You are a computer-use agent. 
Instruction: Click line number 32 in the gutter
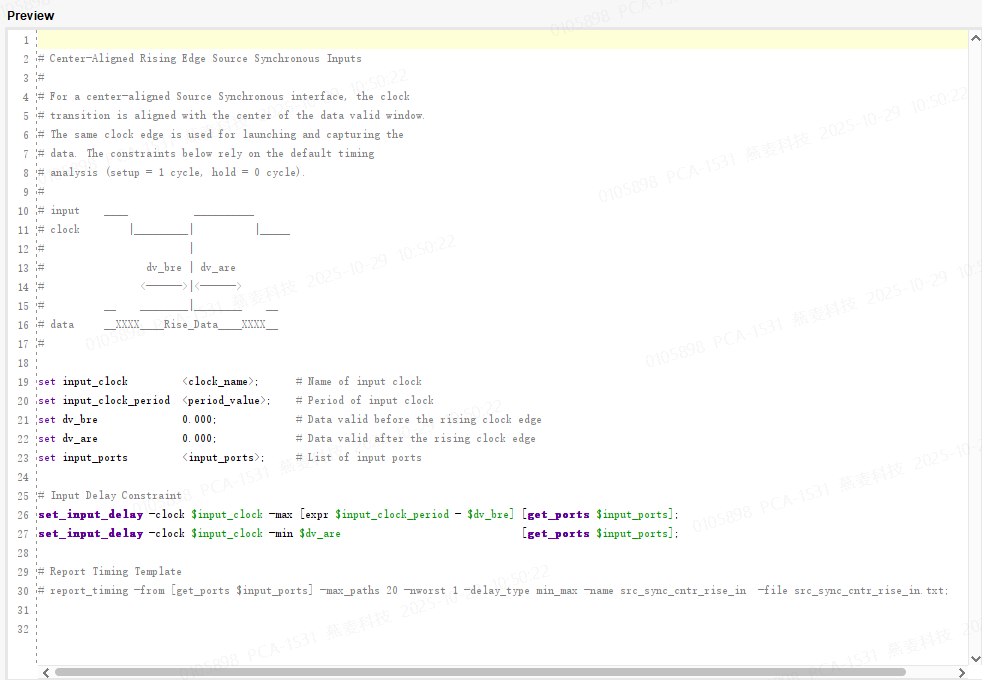point(23,629)
